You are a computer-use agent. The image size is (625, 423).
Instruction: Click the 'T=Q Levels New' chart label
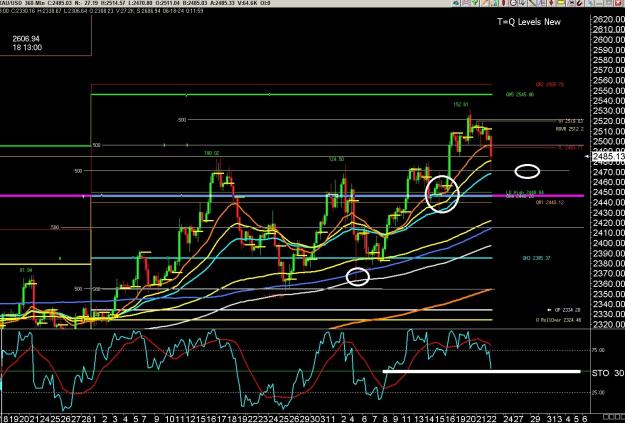[529, 22]
